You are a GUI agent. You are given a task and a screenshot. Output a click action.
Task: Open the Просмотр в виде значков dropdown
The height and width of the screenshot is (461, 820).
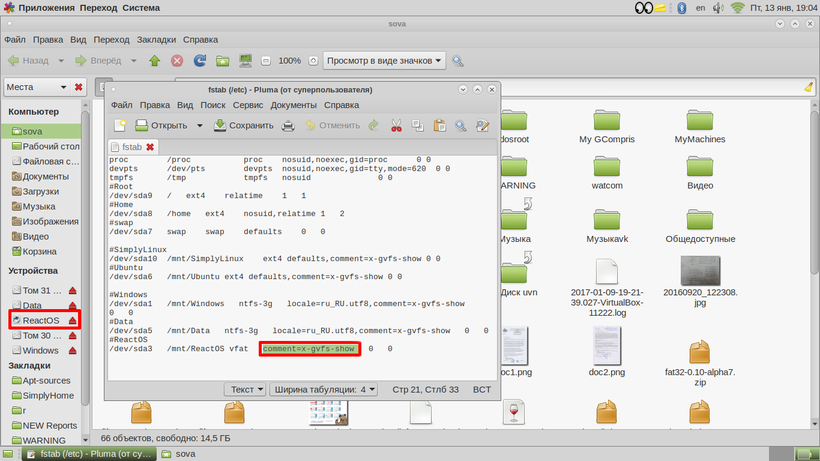click(384, 61)
